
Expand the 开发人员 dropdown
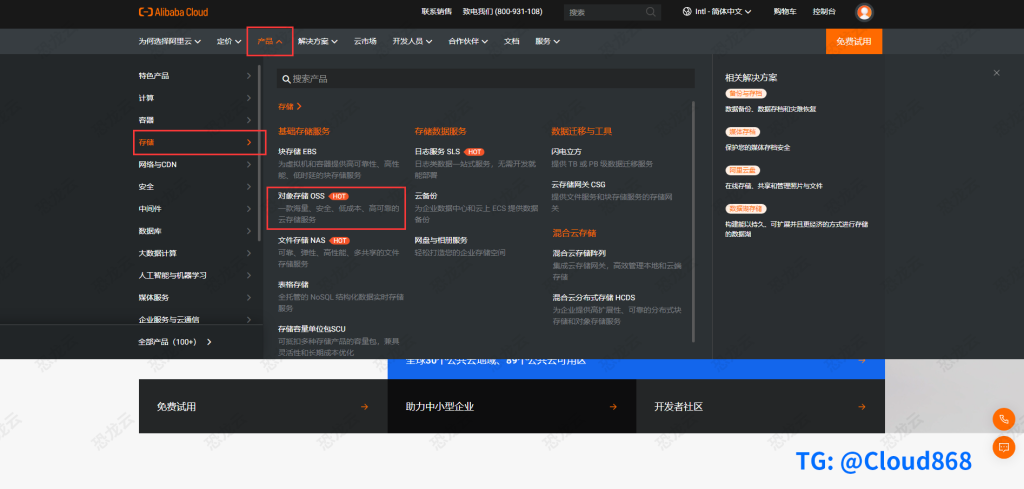[412, 41]
